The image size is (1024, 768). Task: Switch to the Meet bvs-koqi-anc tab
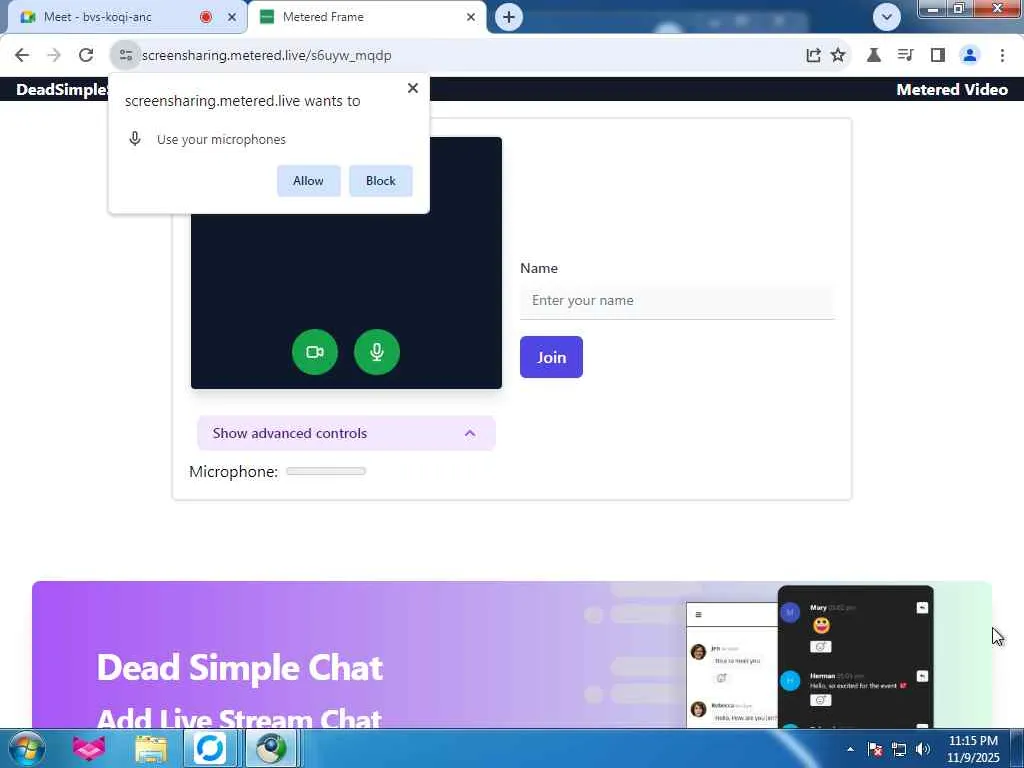pyautogui.click(x=122, y=17)
